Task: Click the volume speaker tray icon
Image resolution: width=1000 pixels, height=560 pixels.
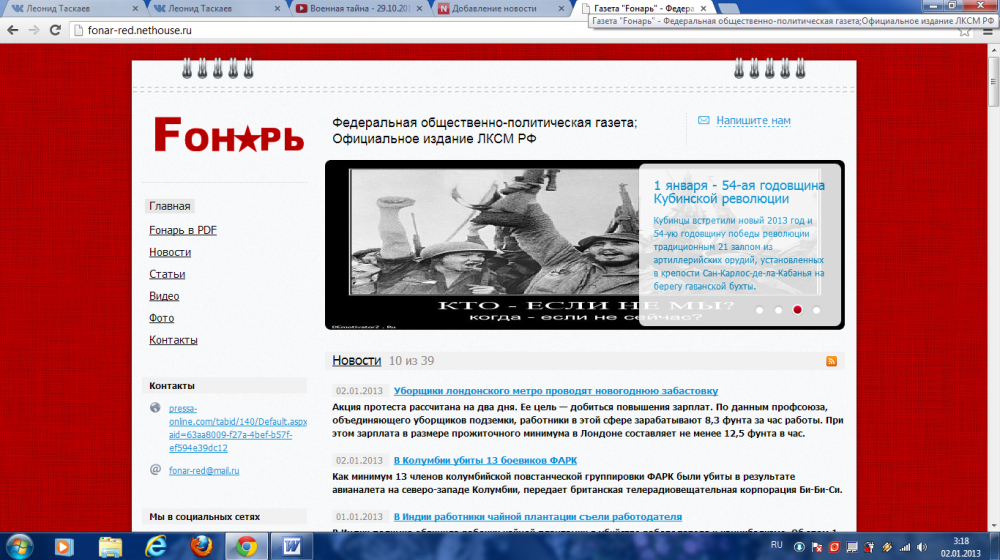Action: point(922,547)
